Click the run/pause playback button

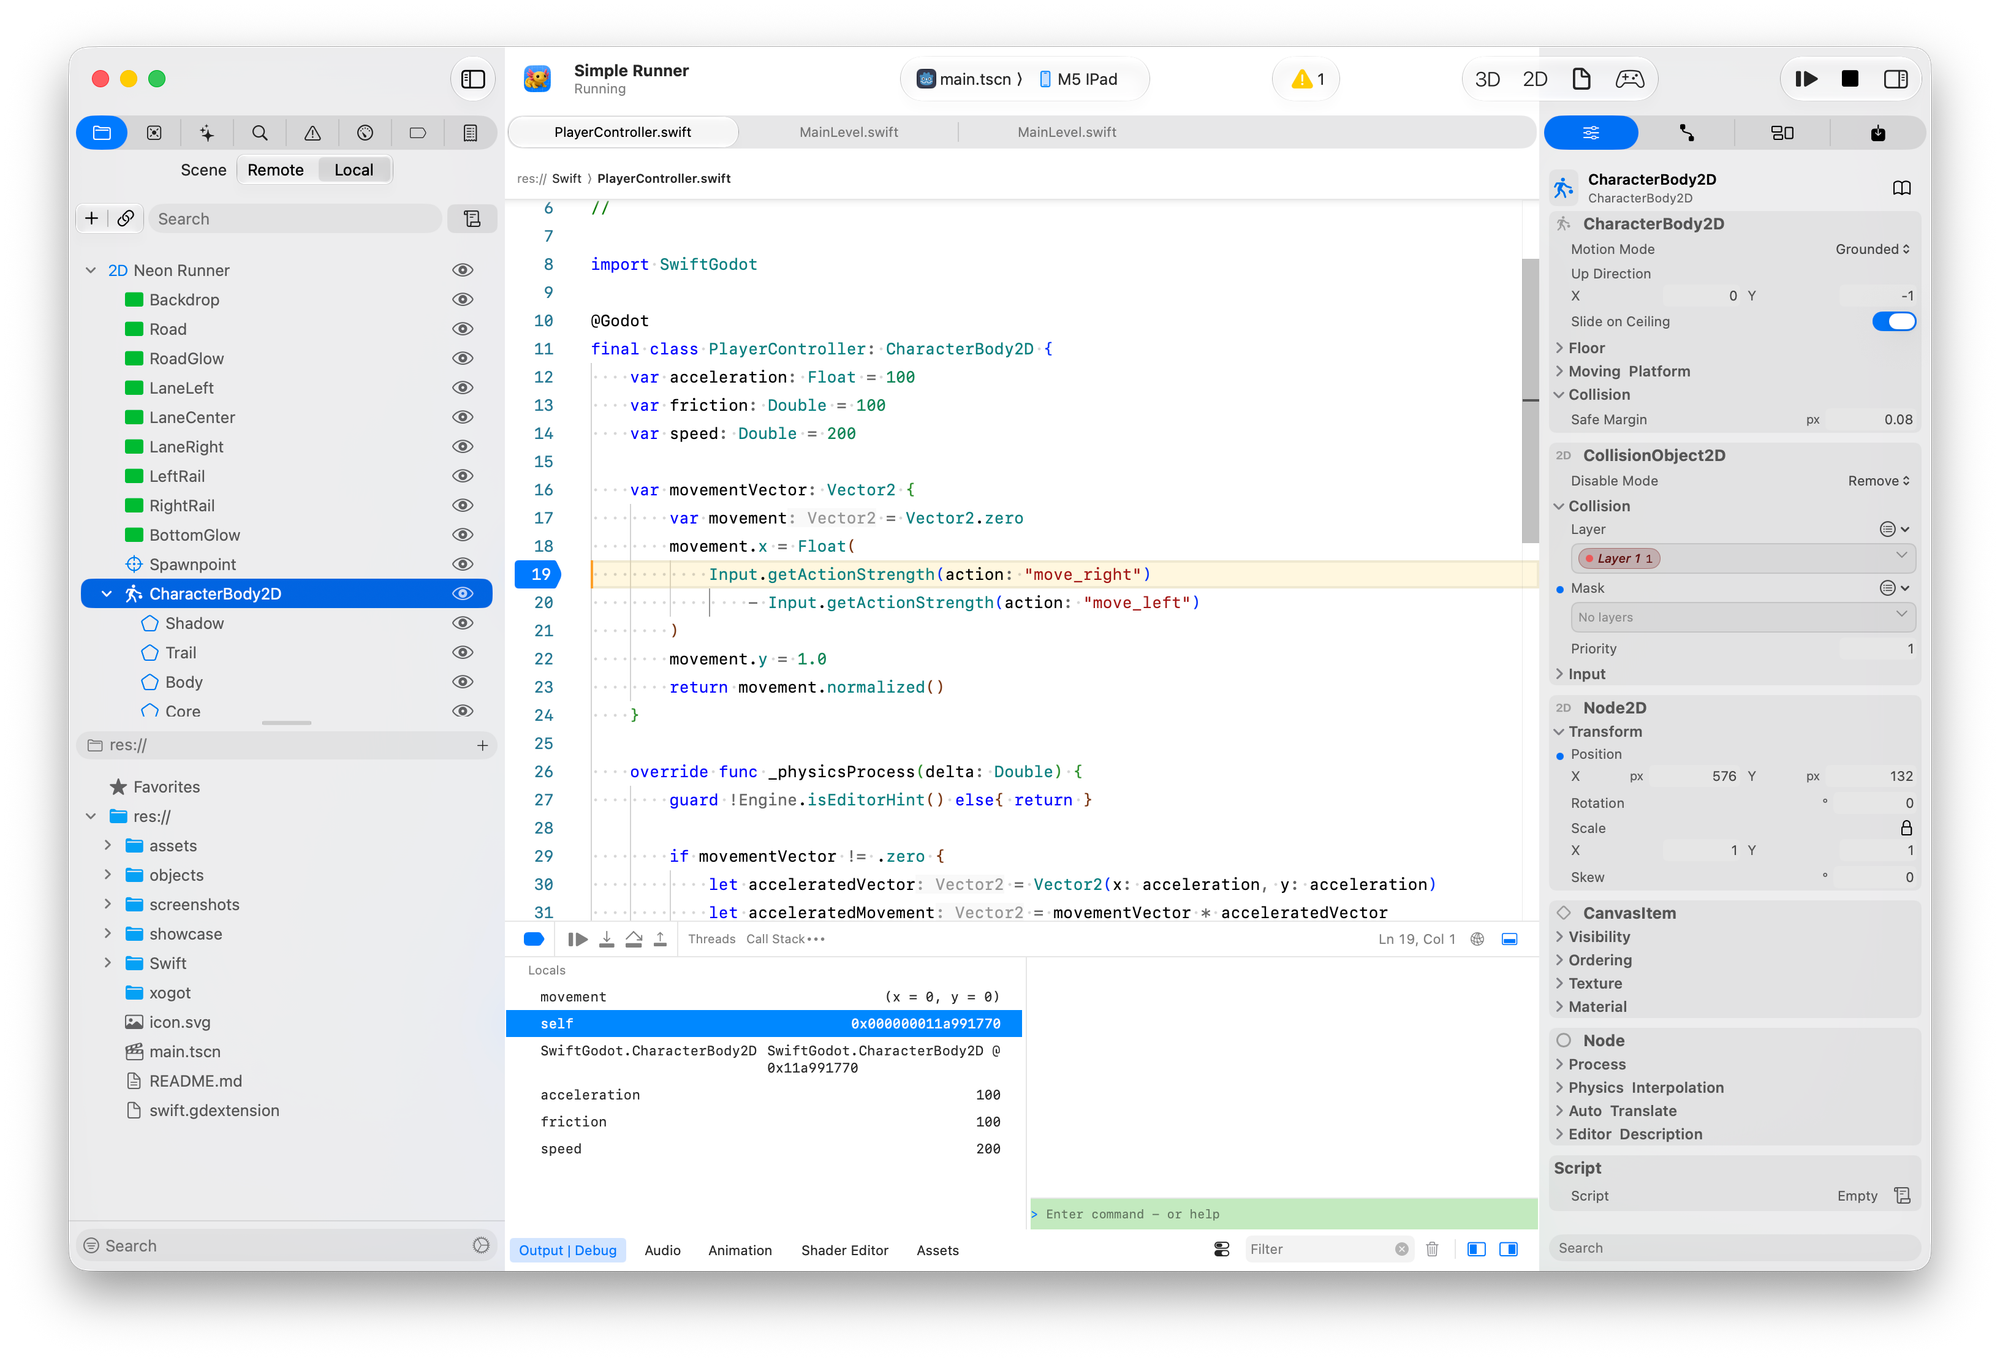pos(1806,79)
